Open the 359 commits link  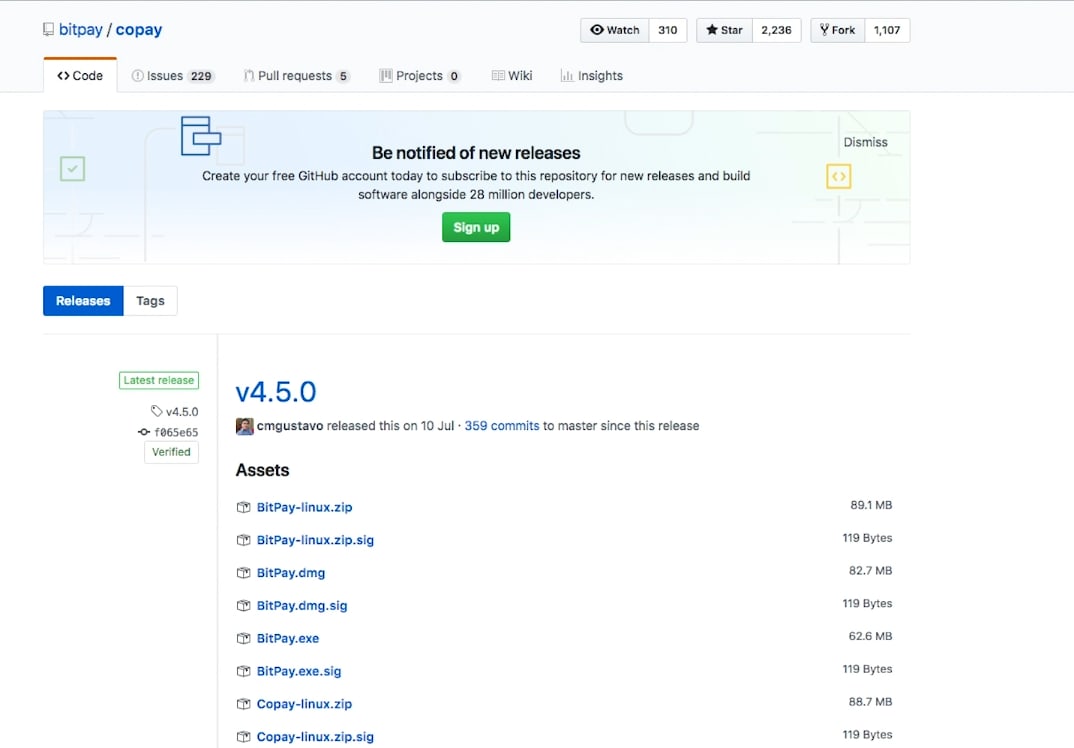[x=502, y=426]
